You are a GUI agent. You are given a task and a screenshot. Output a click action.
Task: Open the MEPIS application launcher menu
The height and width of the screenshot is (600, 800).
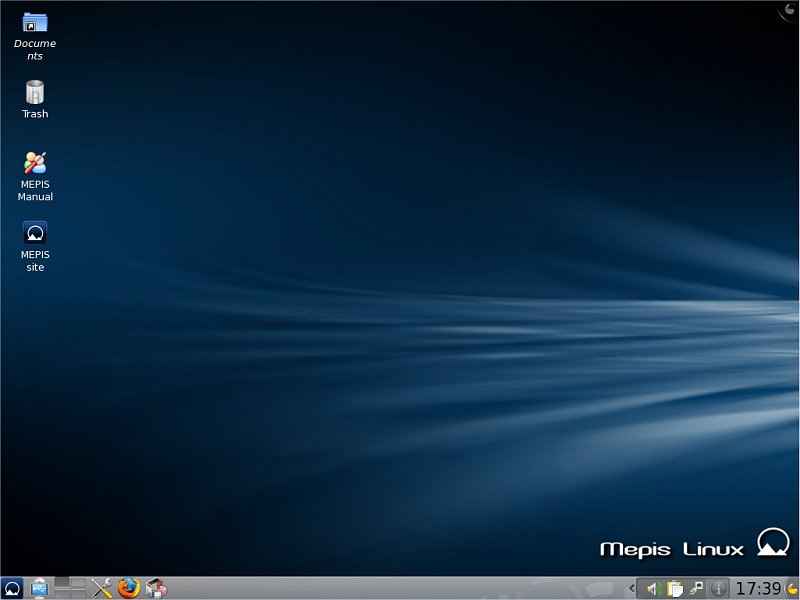pos(12,588)
